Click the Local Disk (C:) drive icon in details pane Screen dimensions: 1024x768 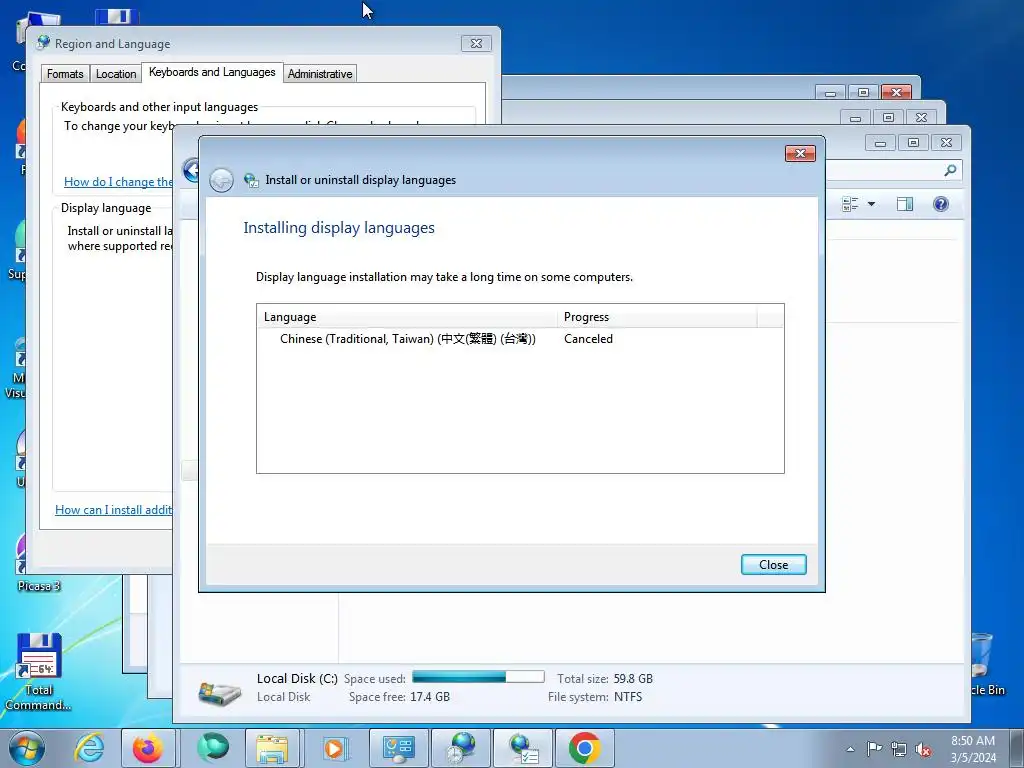[219, 692]
